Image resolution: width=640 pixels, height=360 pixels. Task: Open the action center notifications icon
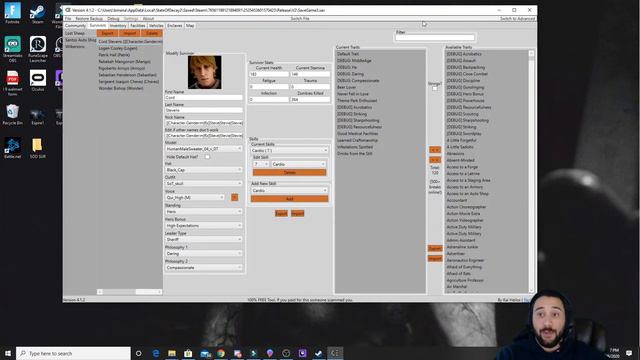(629, 353)
